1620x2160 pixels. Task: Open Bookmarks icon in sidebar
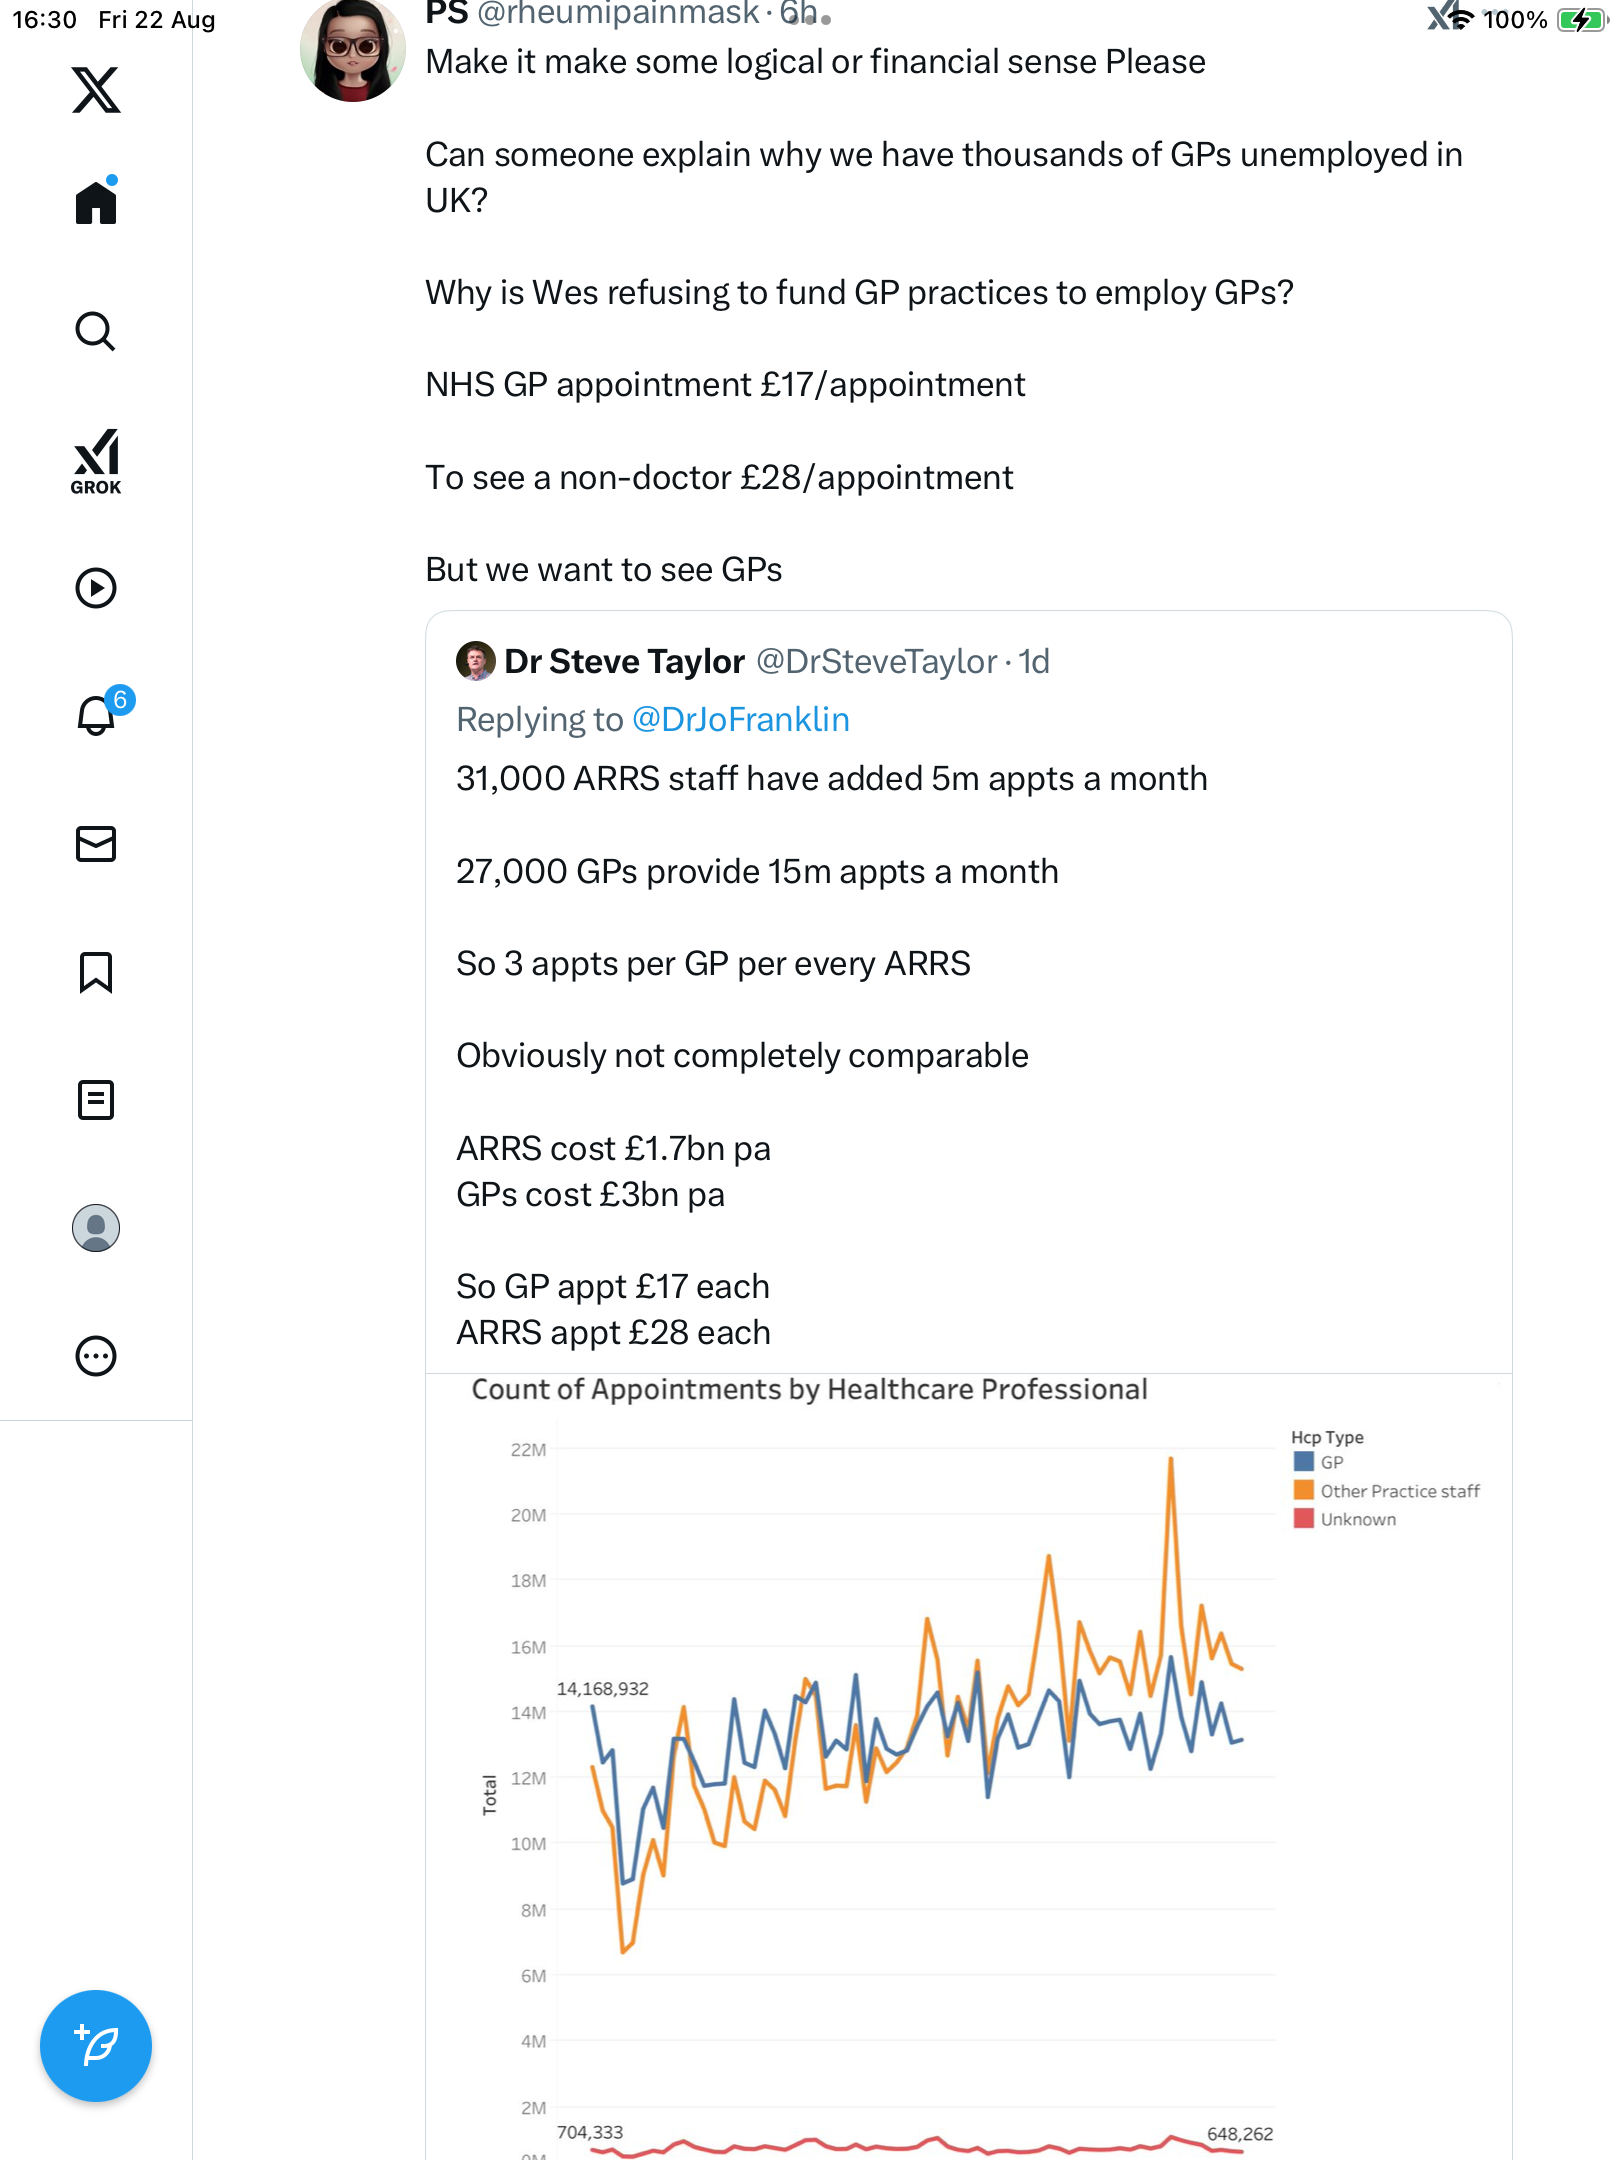(96, 972)
